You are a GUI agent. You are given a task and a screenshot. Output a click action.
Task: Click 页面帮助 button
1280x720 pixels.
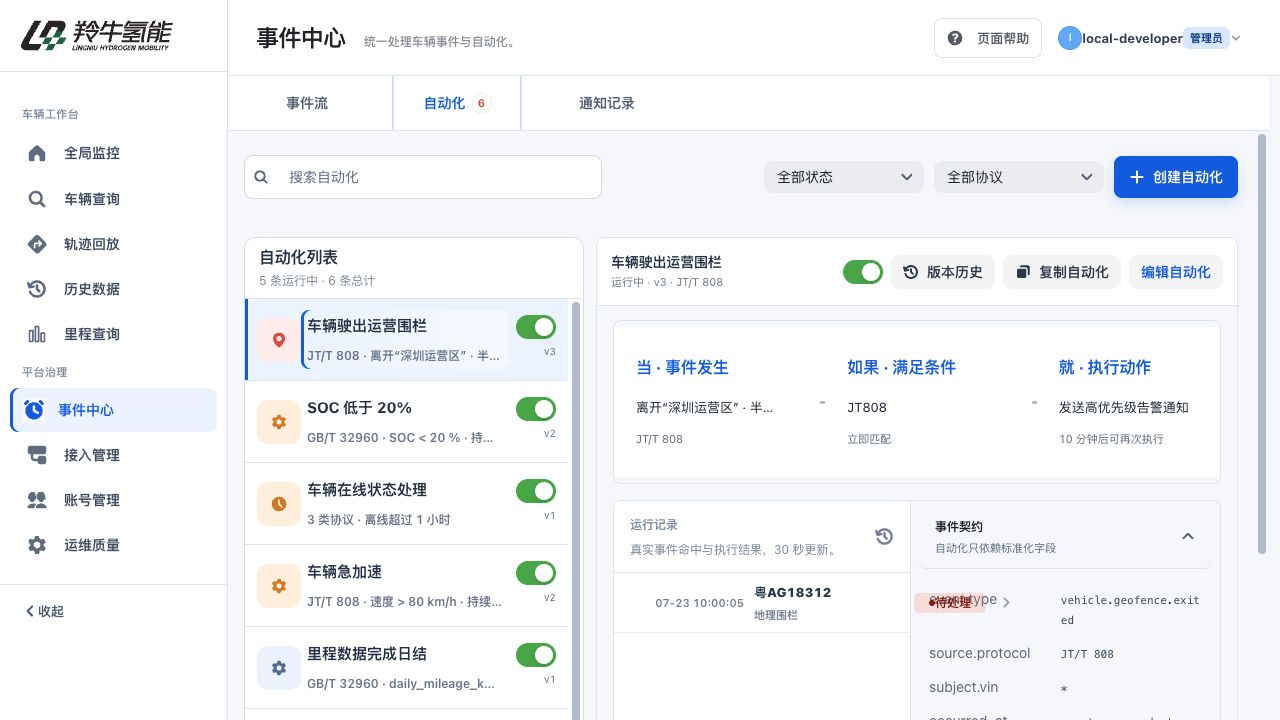coord(988,38)
